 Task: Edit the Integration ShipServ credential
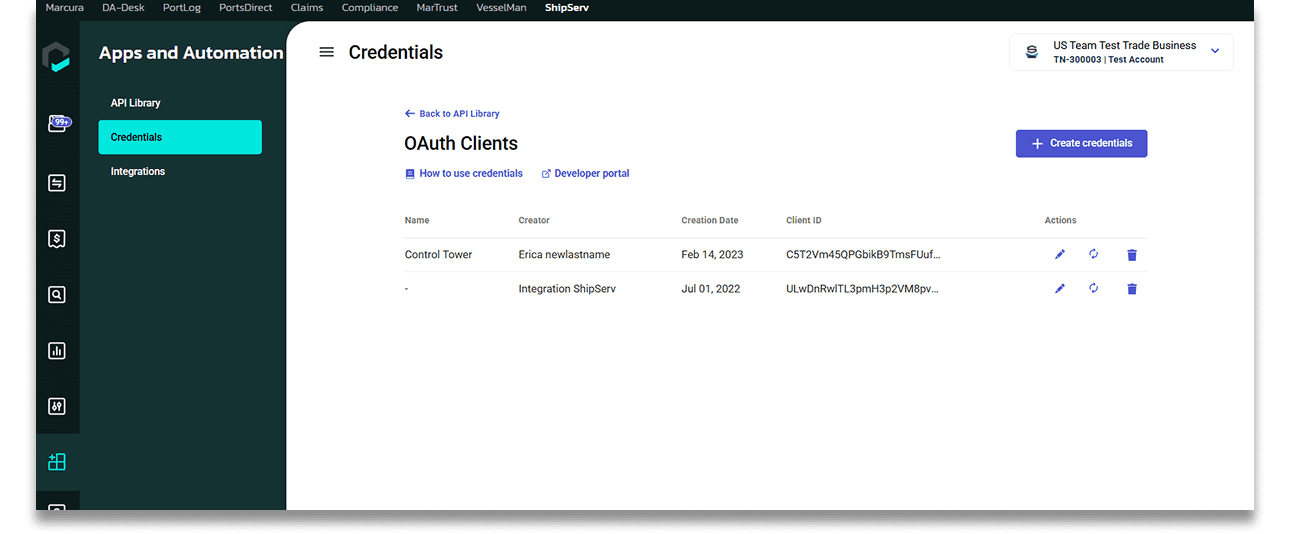pos(1060,288)
